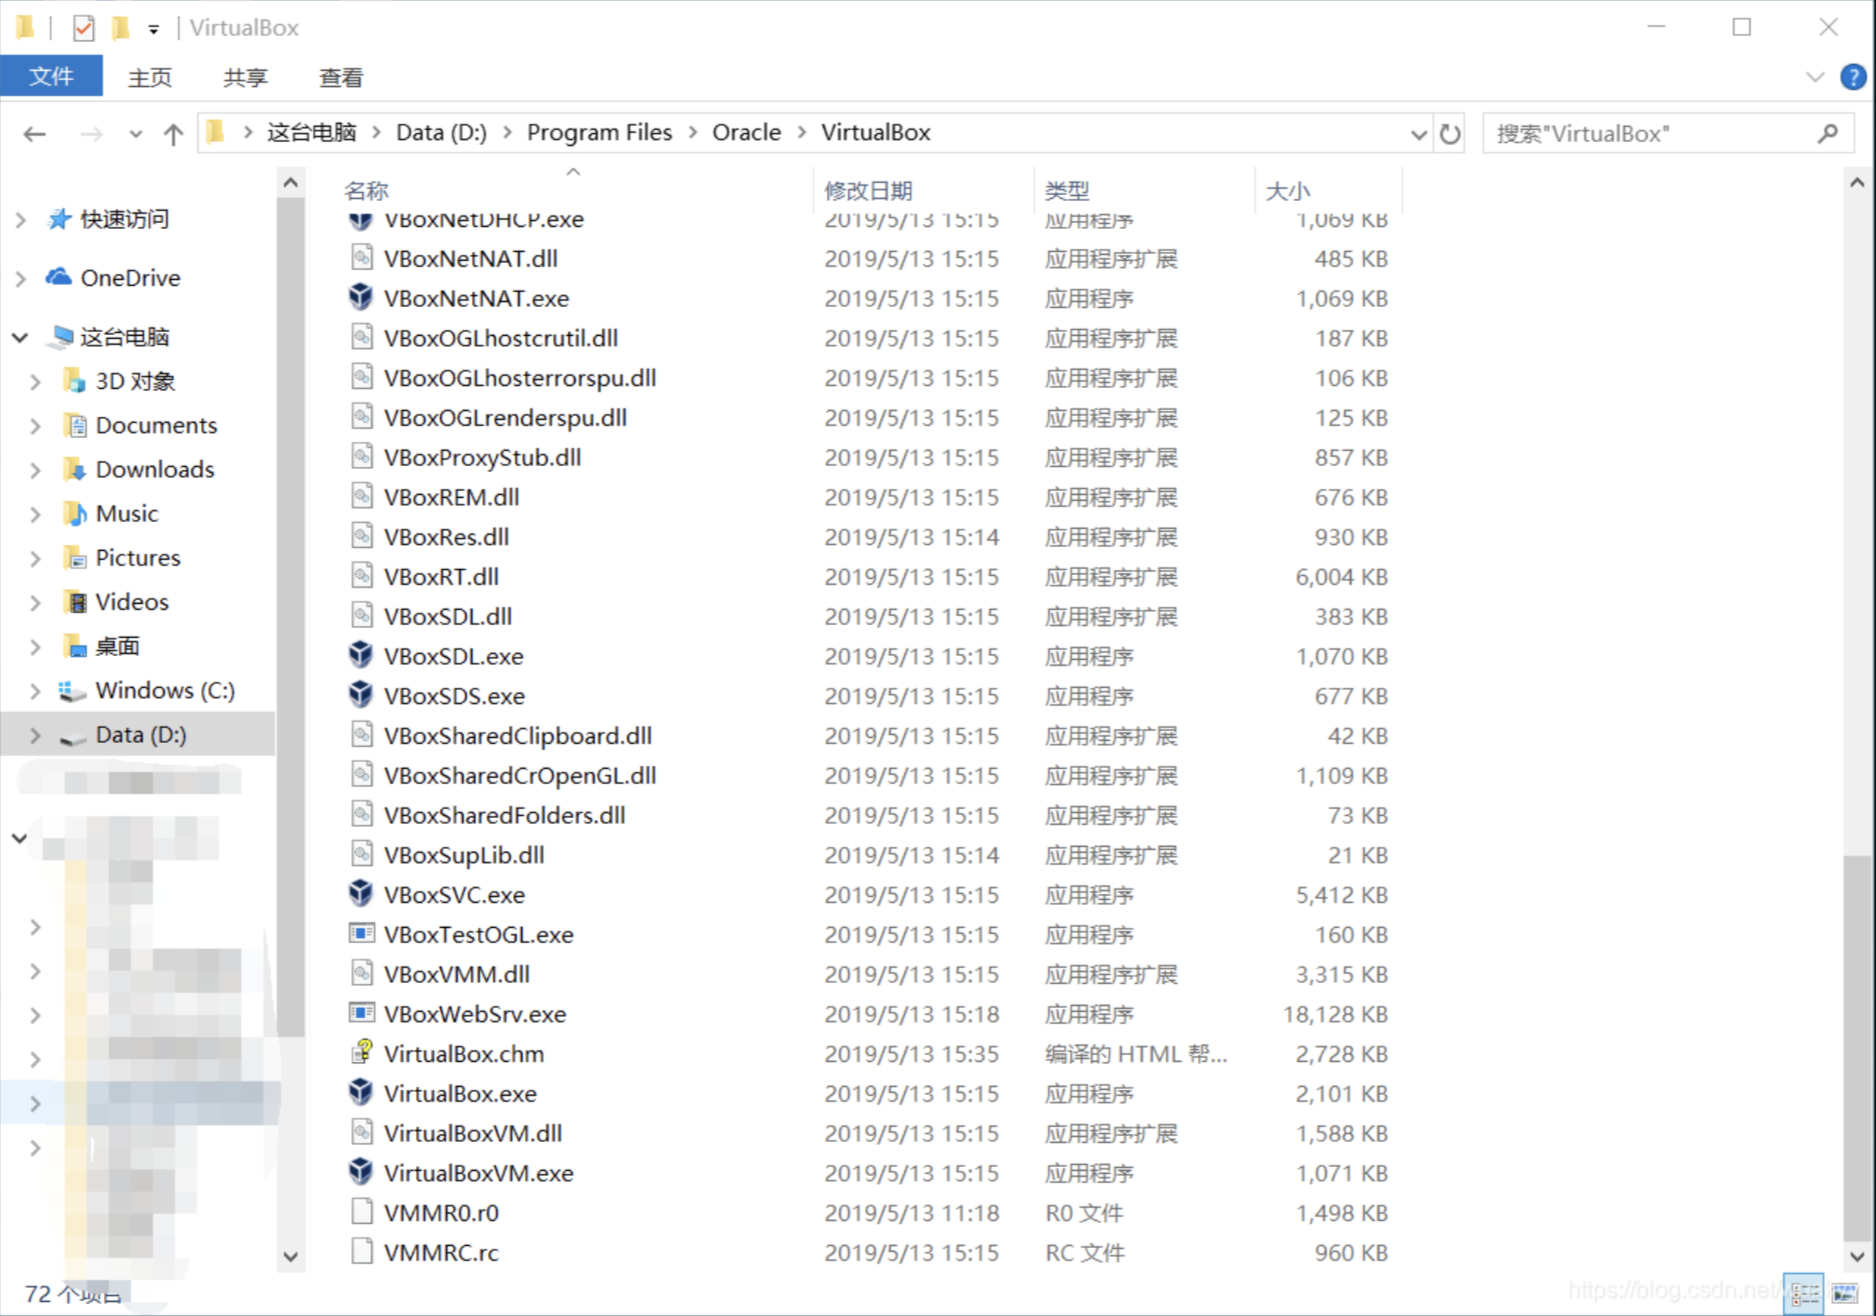
Task: Select VBoxOGLhostcrutil.dll file name
Action: pos(501,337)
